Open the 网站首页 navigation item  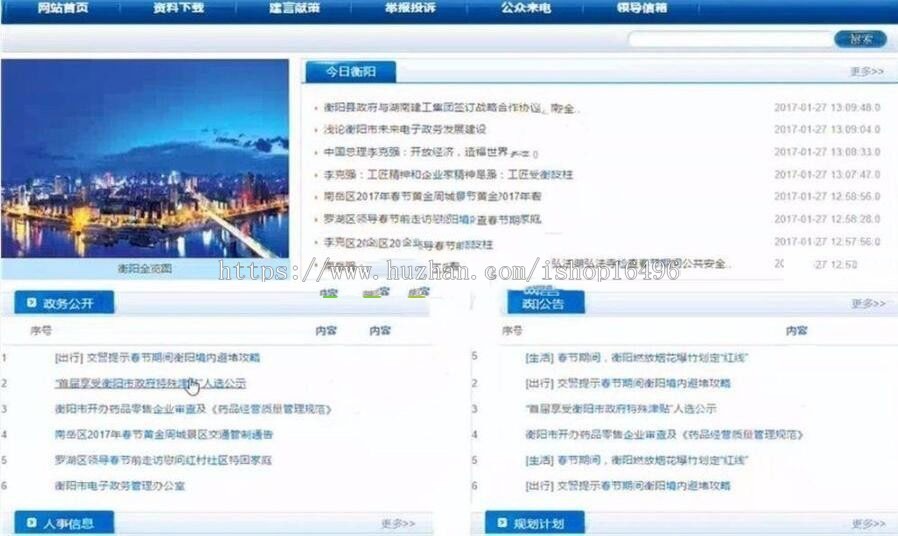click(x=62, y=8)
